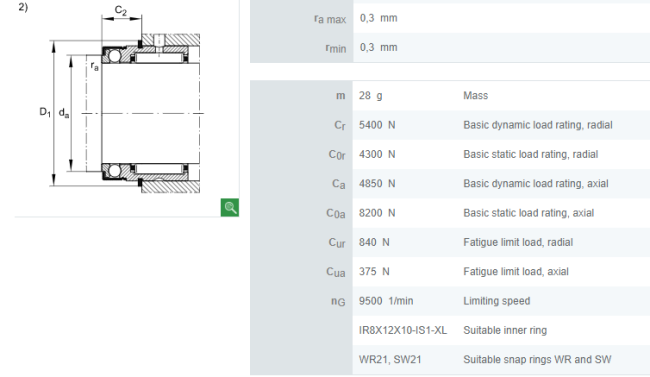Click the Cur symbol cell

coord(337,243)
